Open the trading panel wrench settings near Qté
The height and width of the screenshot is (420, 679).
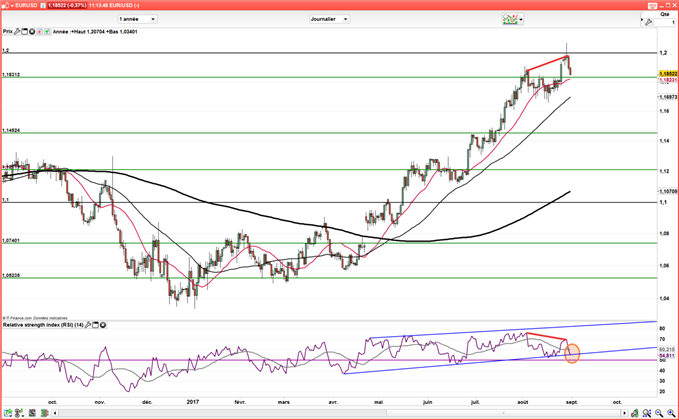[648, 22]
